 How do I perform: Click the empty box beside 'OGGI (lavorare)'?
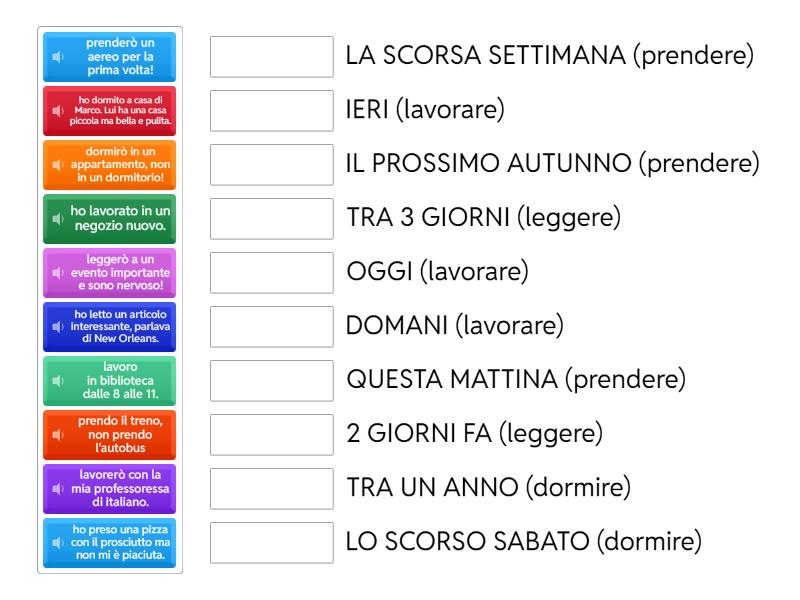(x=272, y=273)
